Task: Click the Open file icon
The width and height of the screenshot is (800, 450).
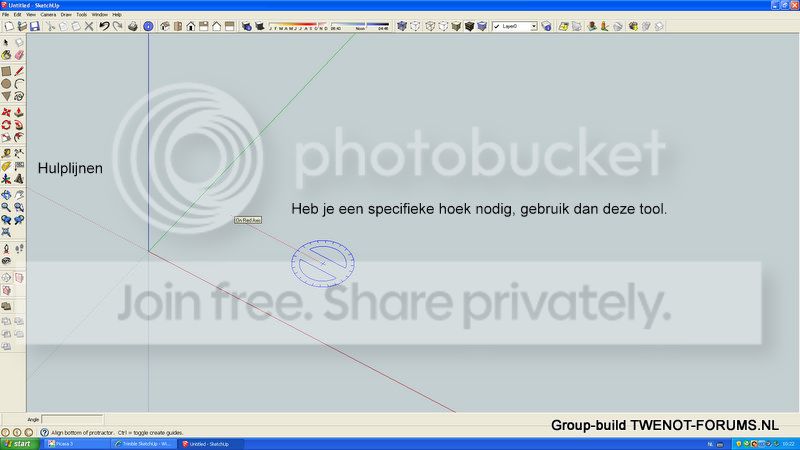Action: click(22, 26)
